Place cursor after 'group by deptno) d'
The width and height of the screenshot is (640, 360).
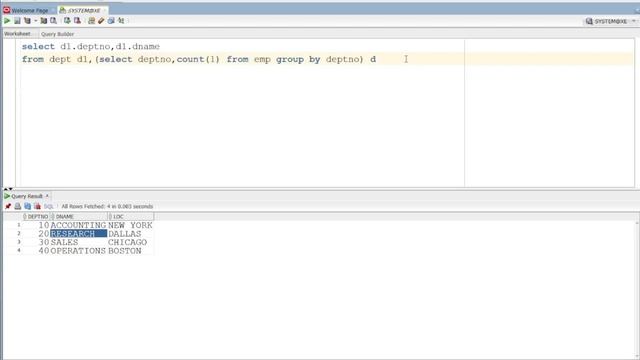377,60
